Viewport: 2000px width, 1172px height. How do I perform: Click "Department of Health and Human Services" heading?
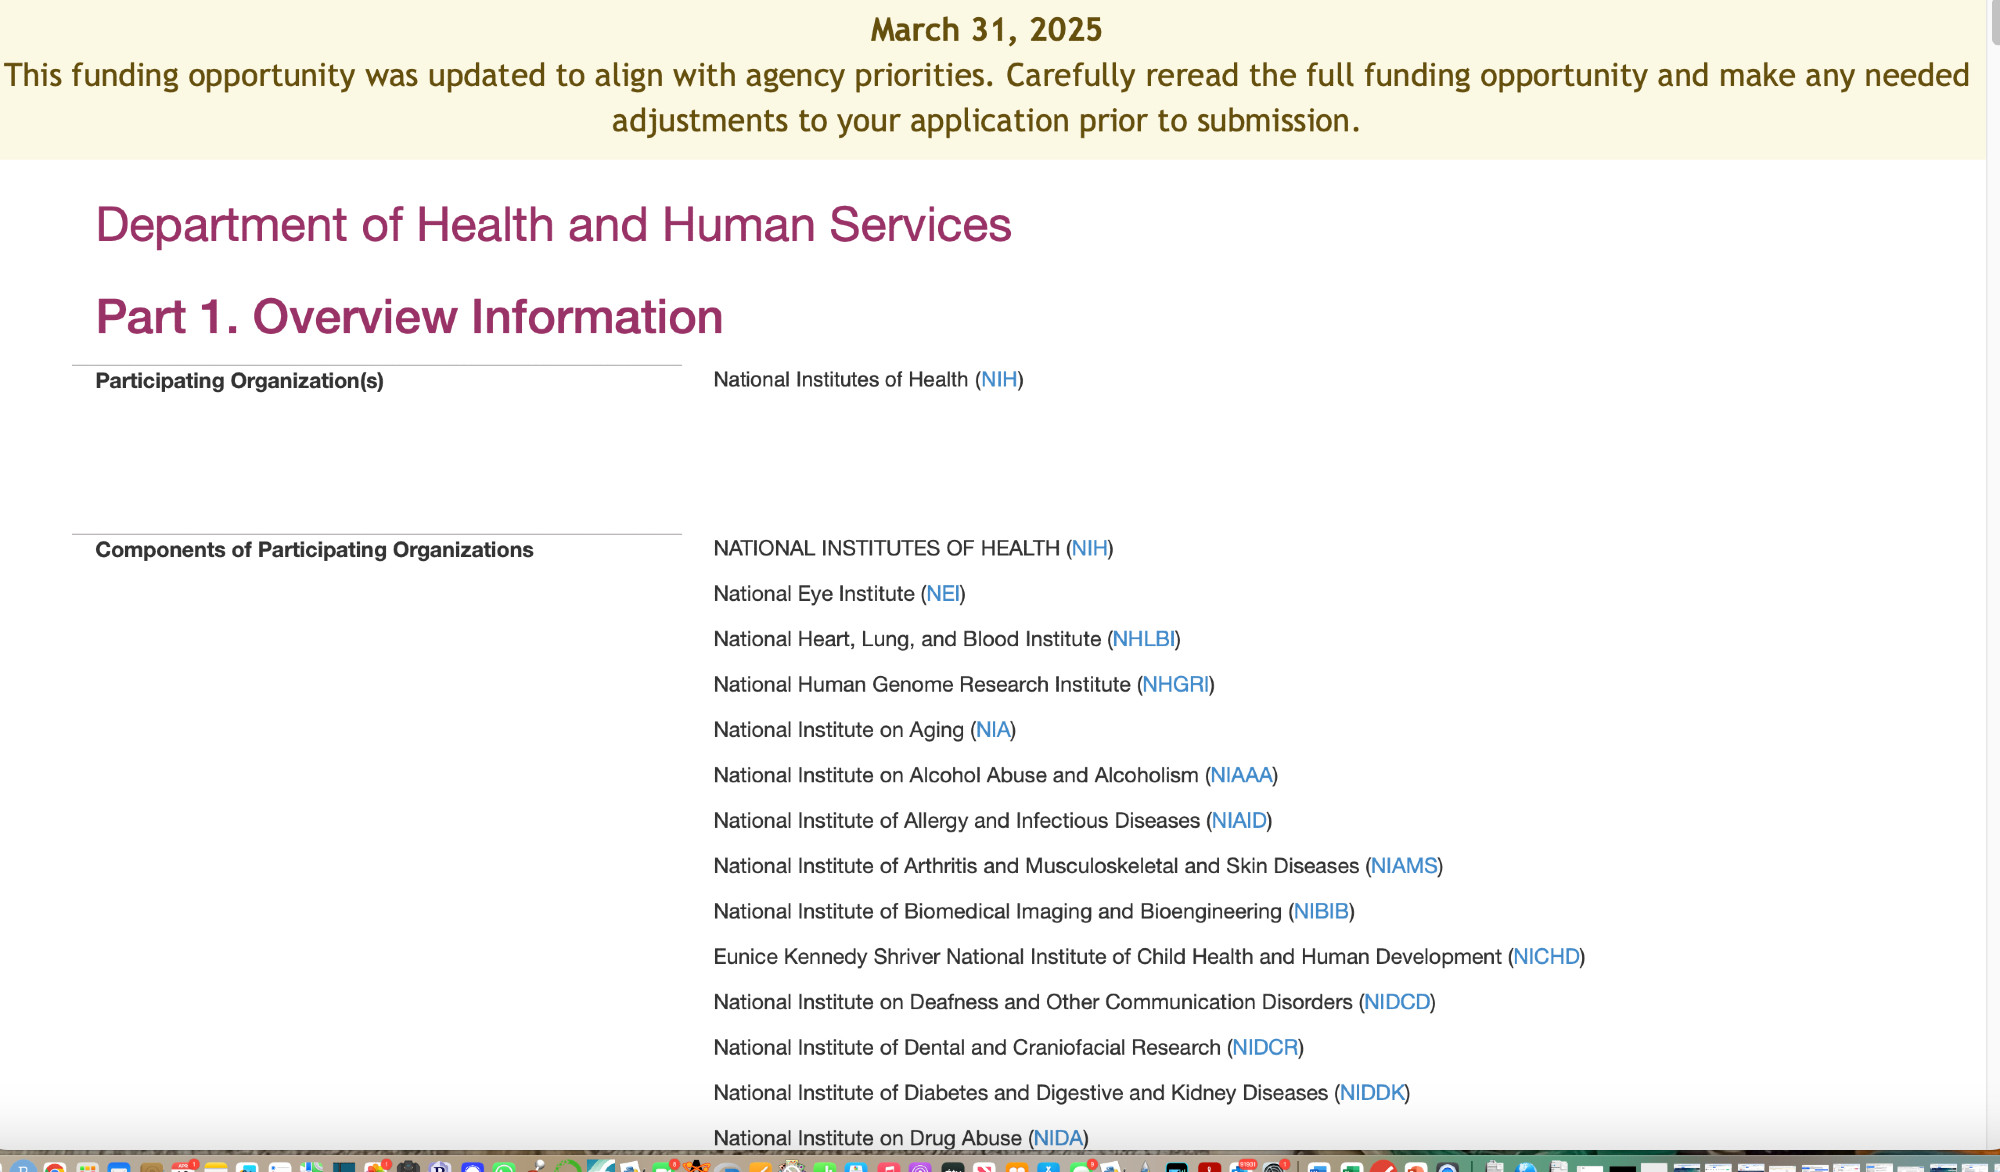553,224
